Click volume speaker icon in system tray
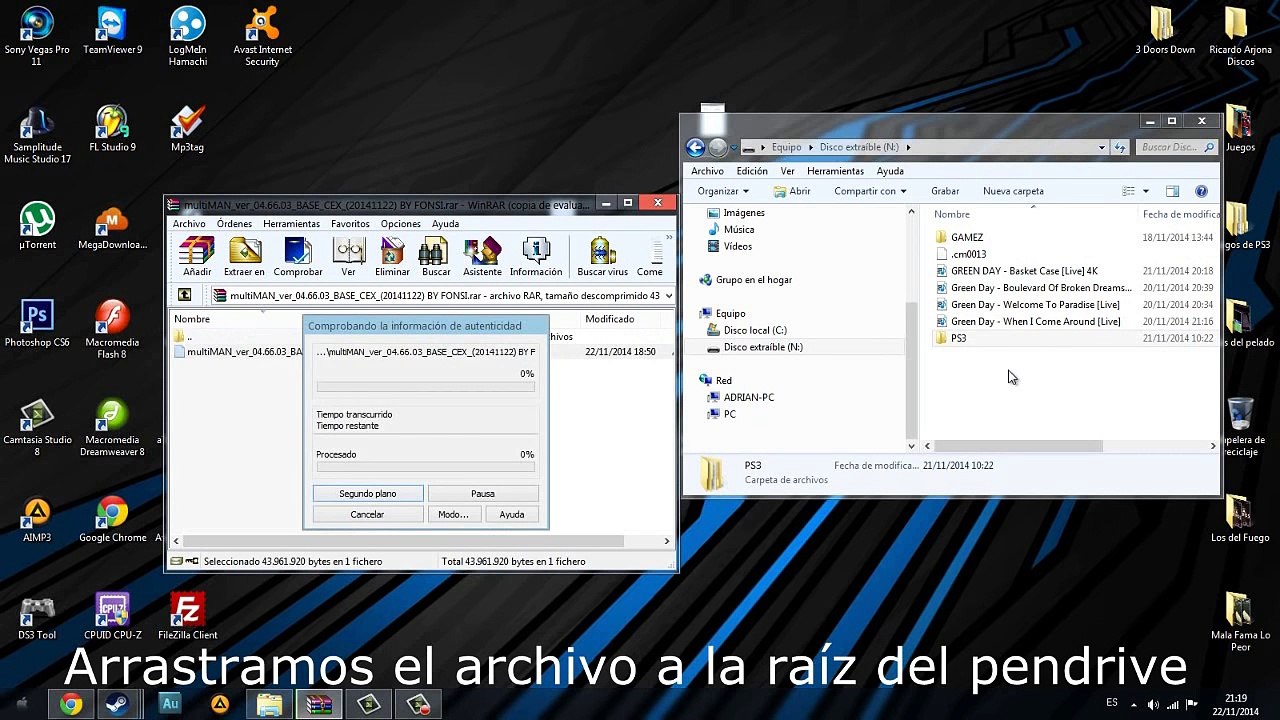 click(1153, 704)
